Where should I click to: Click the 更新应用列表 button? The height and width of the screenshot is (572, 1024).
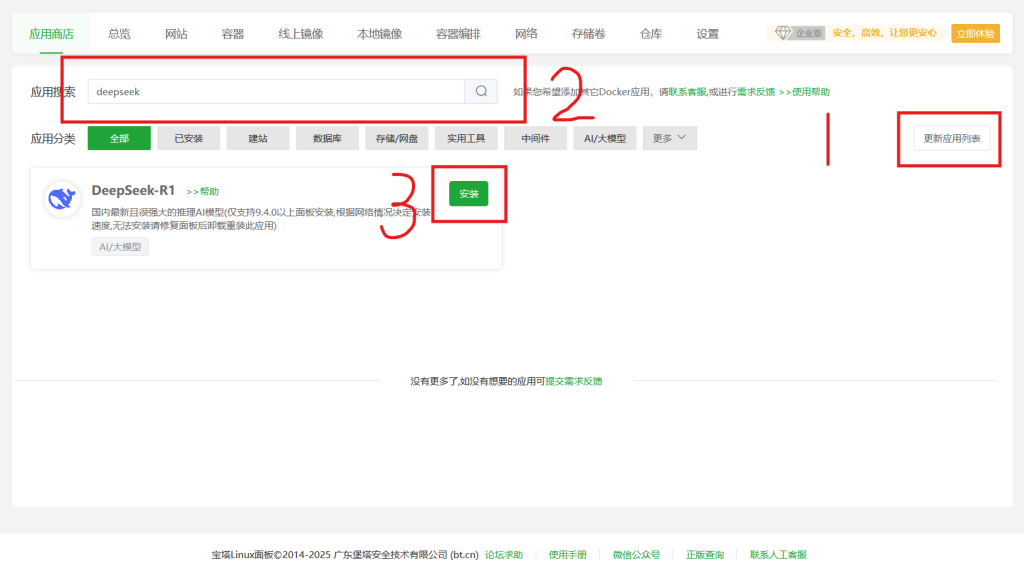coord(952,138)
